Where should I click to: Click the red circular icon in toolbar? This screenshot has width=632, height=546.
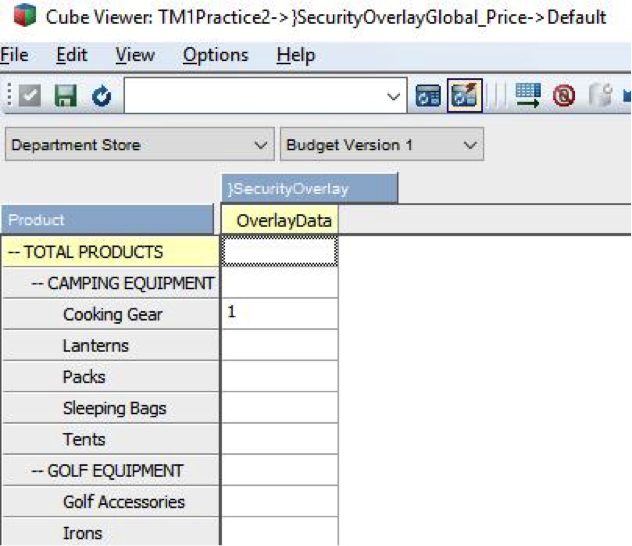click(563, 97)
